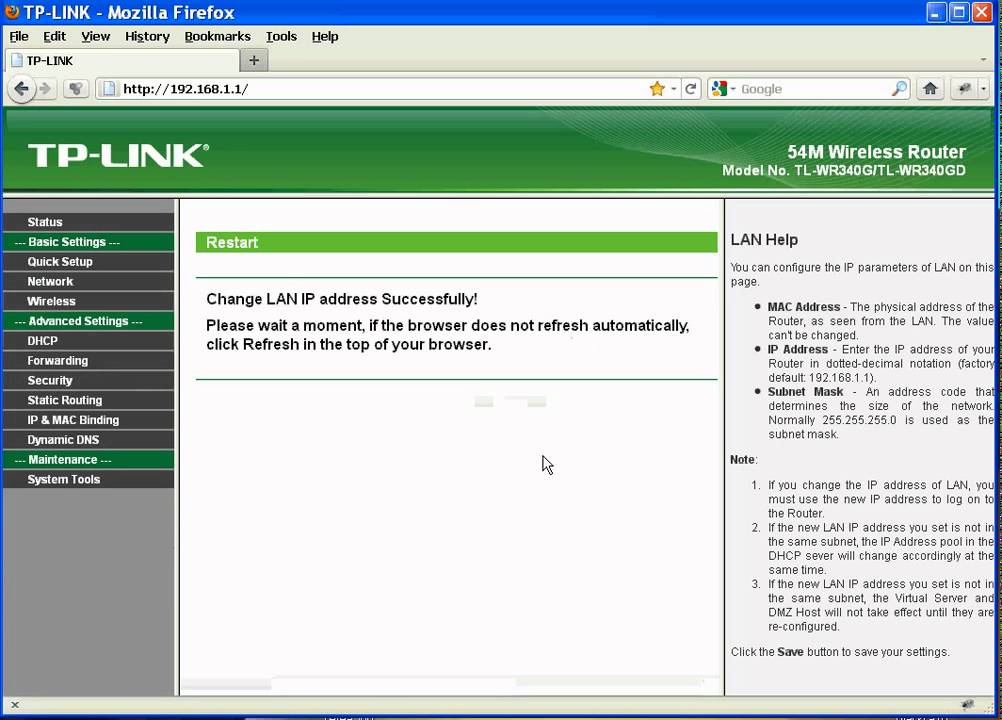This screenshot has height=720, width=1002.
Task: Minimize the Firefox window
Action: pyautogui.click(x=936, y=12)
